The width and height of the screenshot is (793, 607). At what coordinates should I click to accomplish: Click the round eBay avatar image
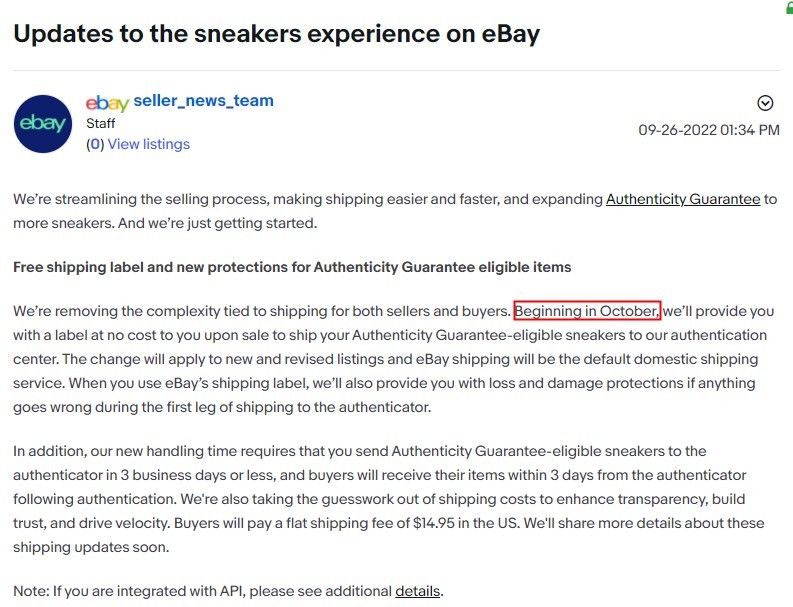[43, 124]
